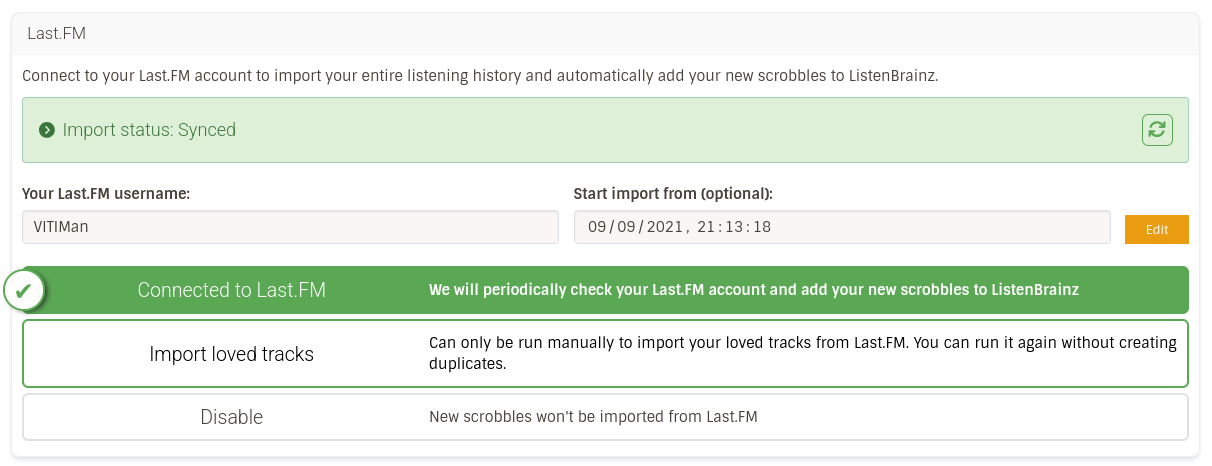This screenshot has width=1212, height=466.
Task: Click the month segment in import date
Action: pyautogui.click(x=628, y=227)
